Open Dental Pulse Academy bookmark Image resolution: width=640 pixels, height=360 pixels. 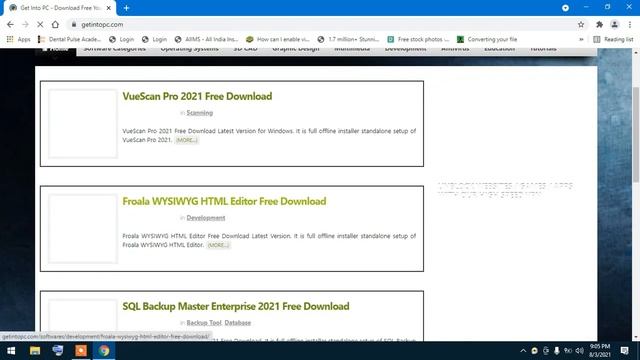click(x=69, y=39)
